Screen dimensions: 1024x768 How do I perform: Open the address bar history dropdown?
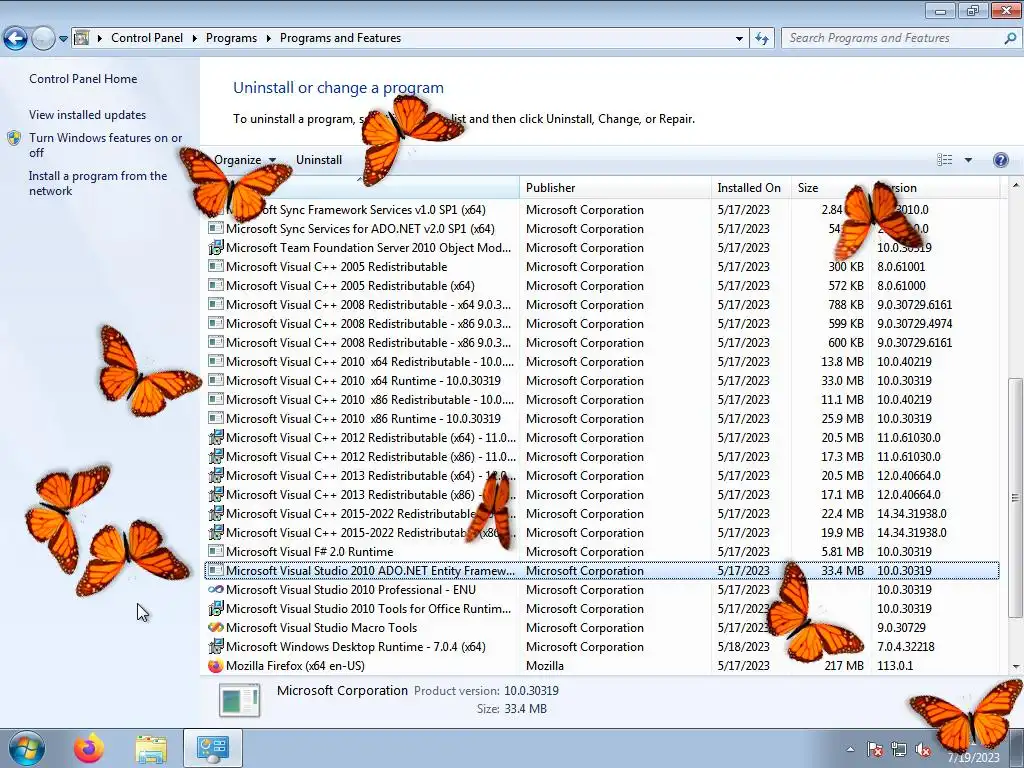coord(739,39)
